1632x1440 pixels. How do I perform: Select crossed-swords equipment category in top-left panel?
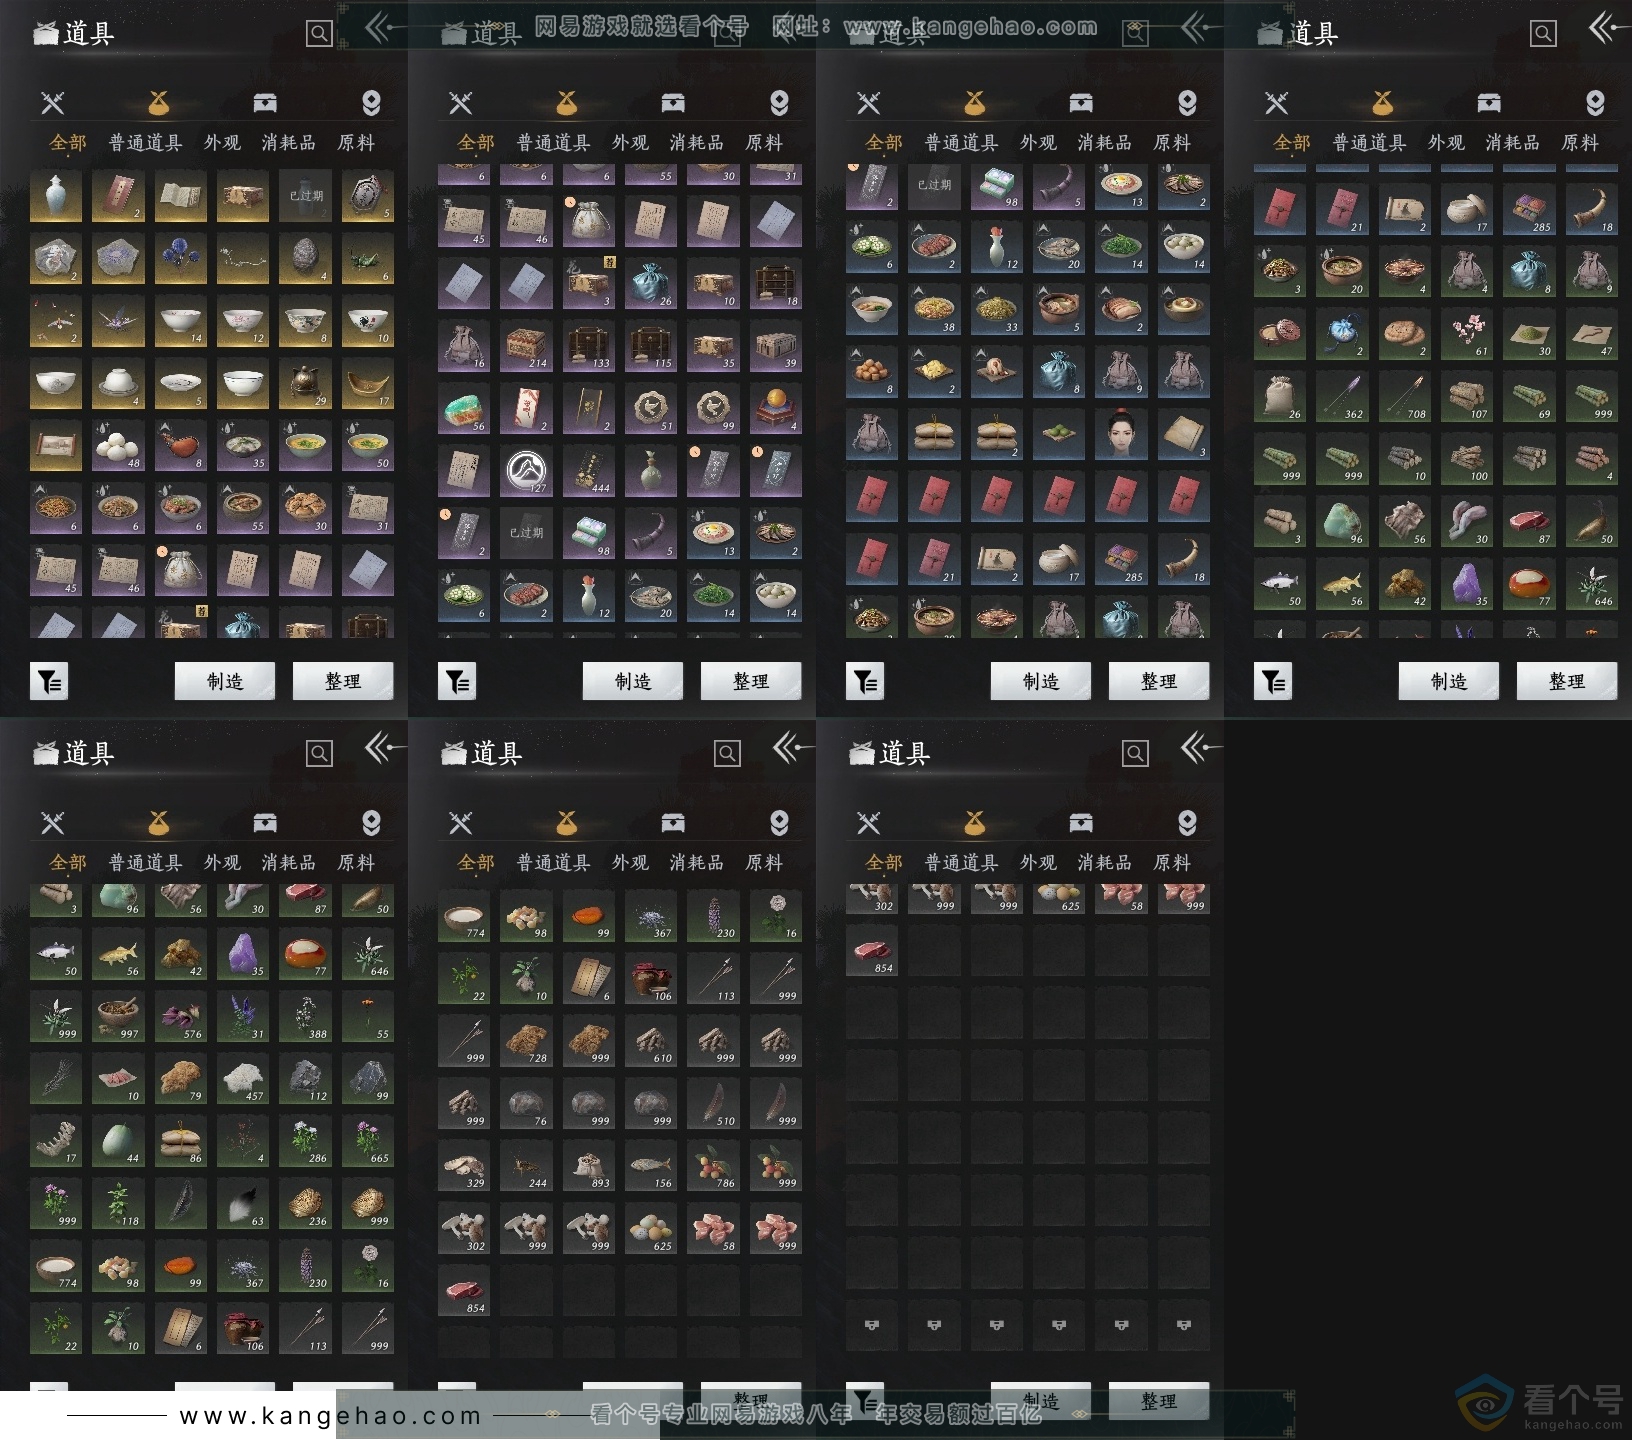[53, 103]
